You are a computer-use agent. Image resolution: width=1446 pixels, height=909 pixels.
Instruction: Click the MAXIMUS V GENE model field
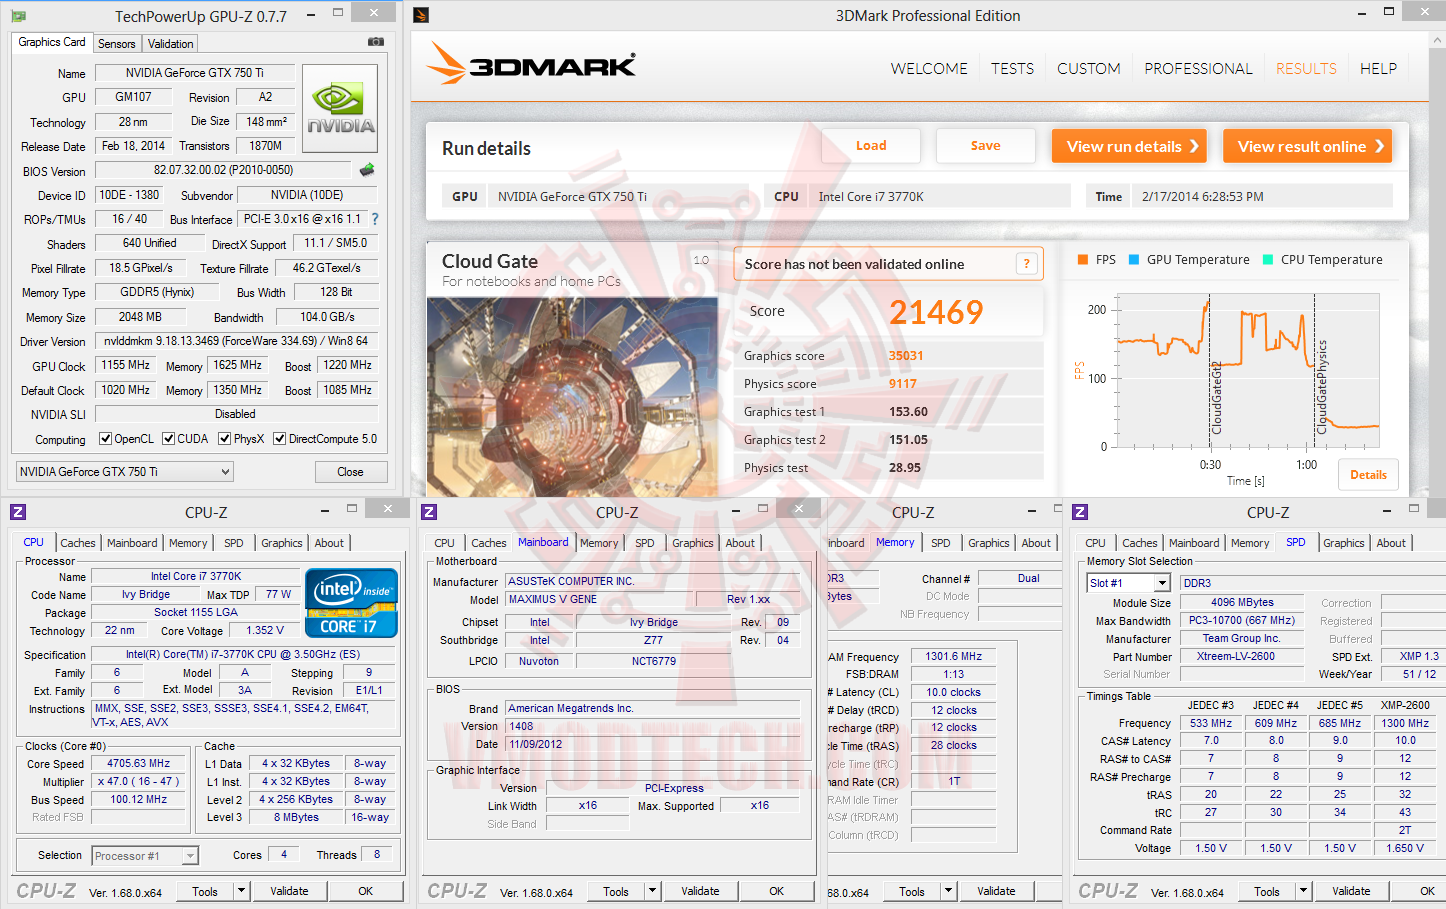pyautogui.click(x=600, y=599)
